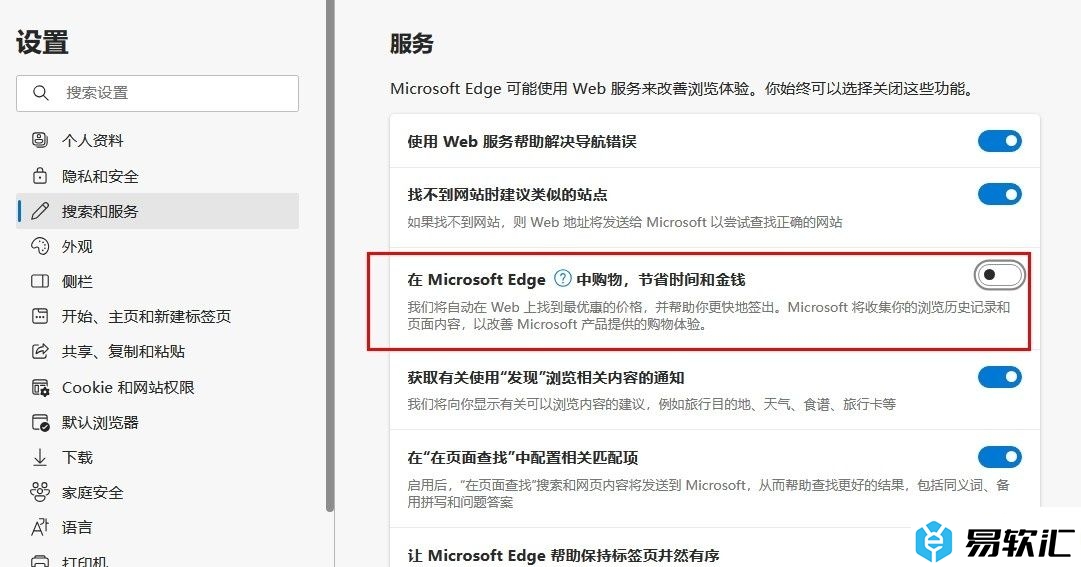Click the 默认浏览器 icon

40,422
